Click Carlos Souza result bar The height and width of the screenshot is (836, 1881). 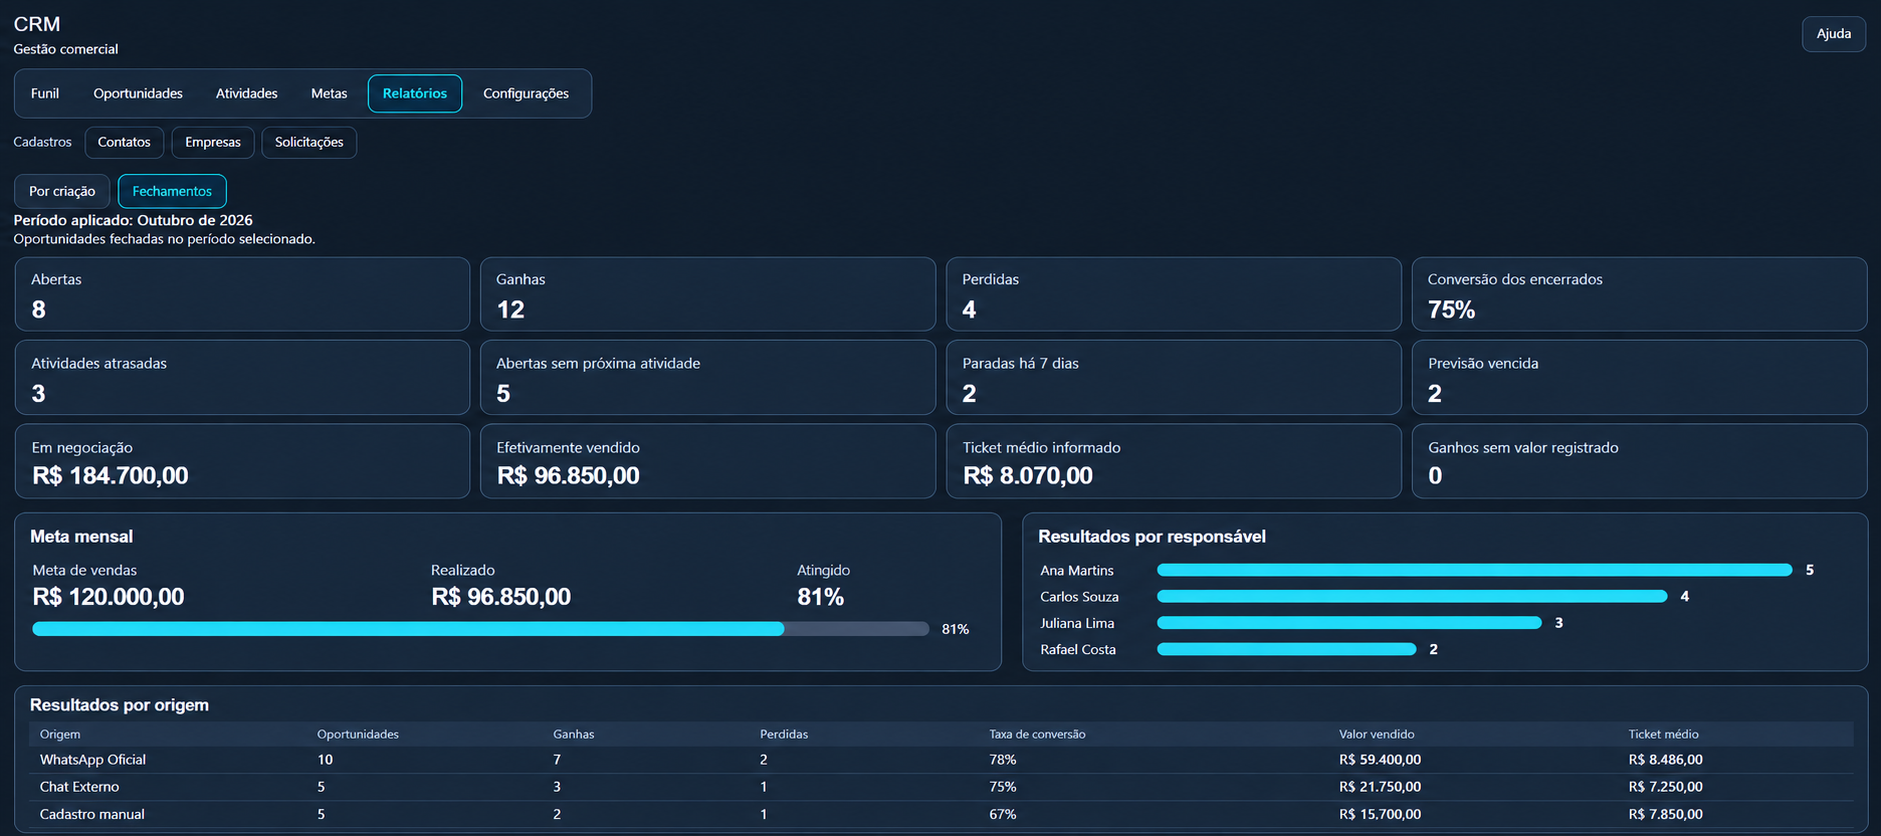point(1412,597)
